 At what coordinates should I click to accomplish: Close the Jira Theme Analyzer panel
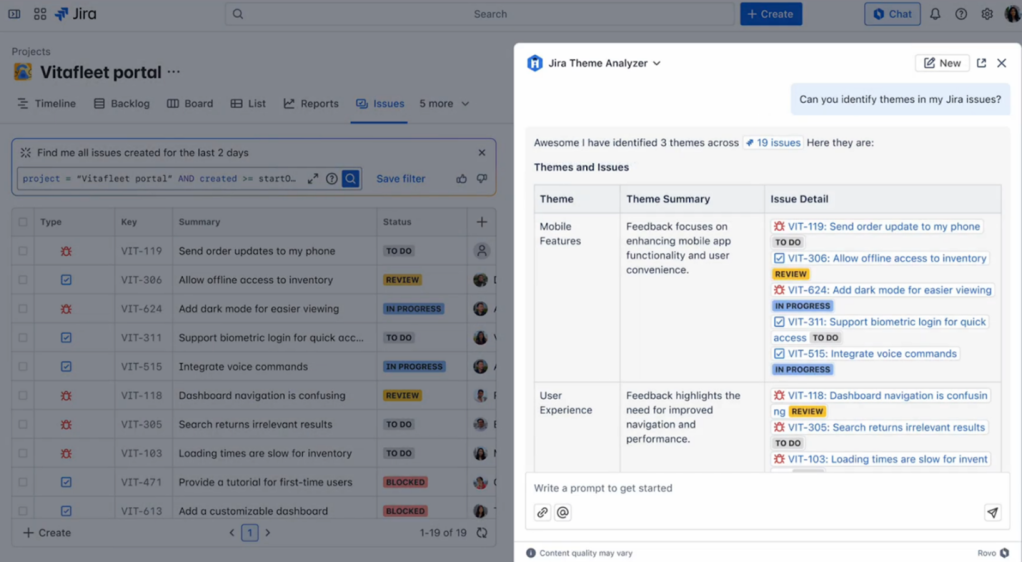(x=1002, y=63)
